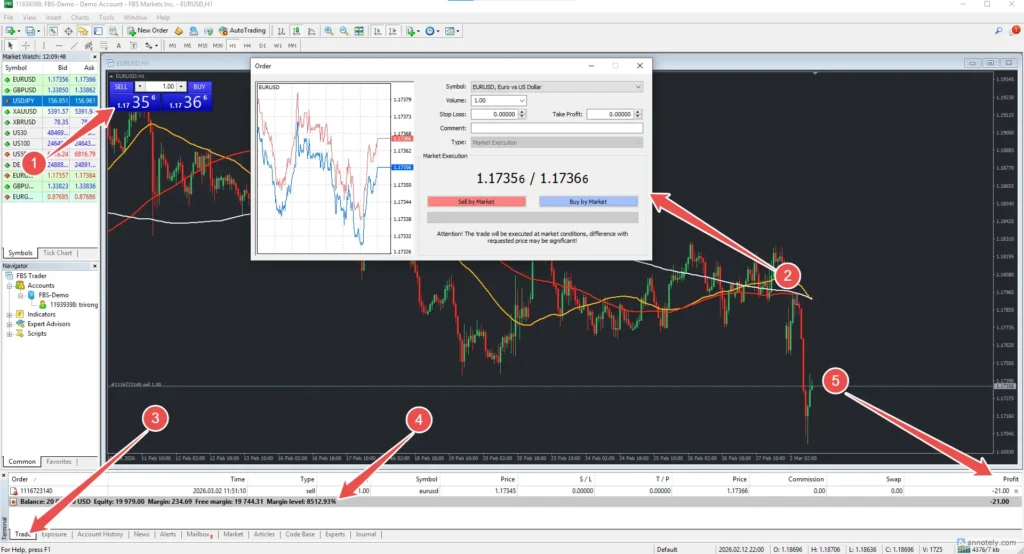The height and width of the screenshot is (554, 1024).
Task: Click the Zoom In magnifier icon
Action: tap(329, 31)
